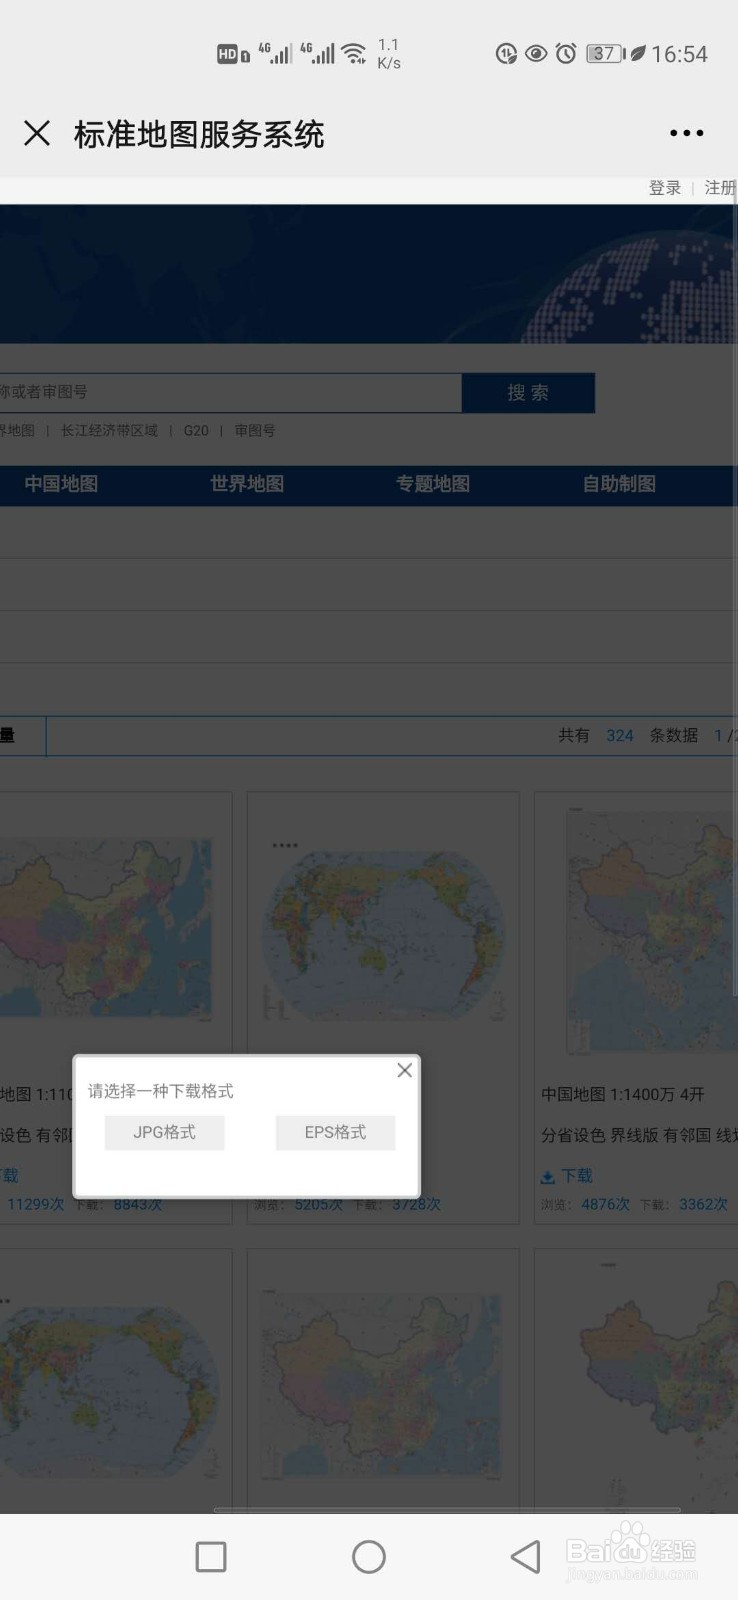Image resolution: width=738 pixels, height=1600 pixels.
Task: Open the world map thumbnail in second row
Action: 108,1388
